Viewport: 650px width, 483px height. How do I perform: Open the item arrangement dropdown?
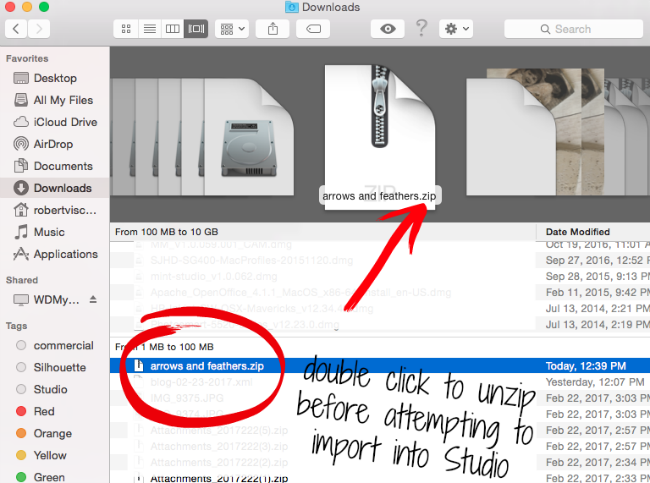(232, 29)
